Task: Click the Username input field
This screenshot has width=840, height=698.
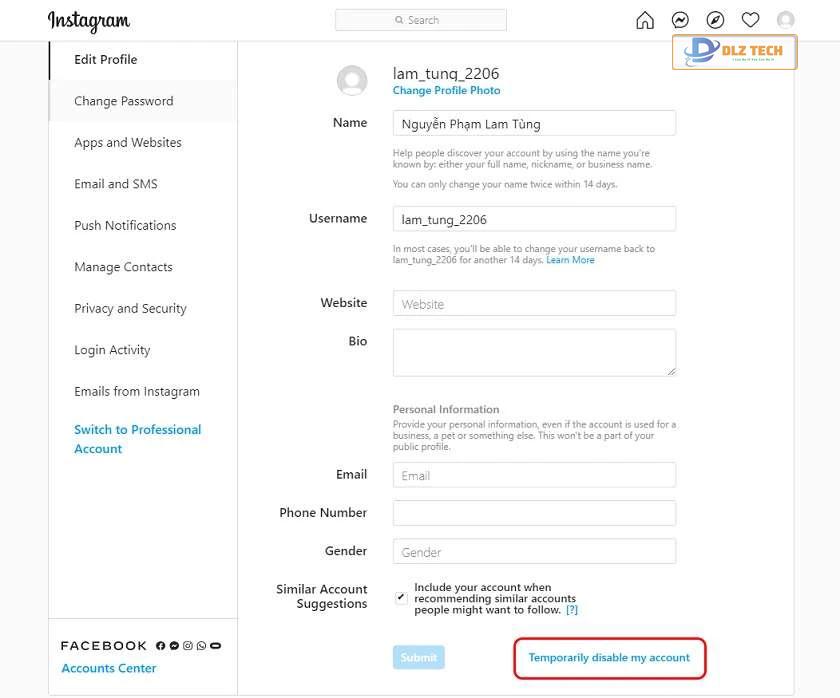Action: [x=534, y=219]
